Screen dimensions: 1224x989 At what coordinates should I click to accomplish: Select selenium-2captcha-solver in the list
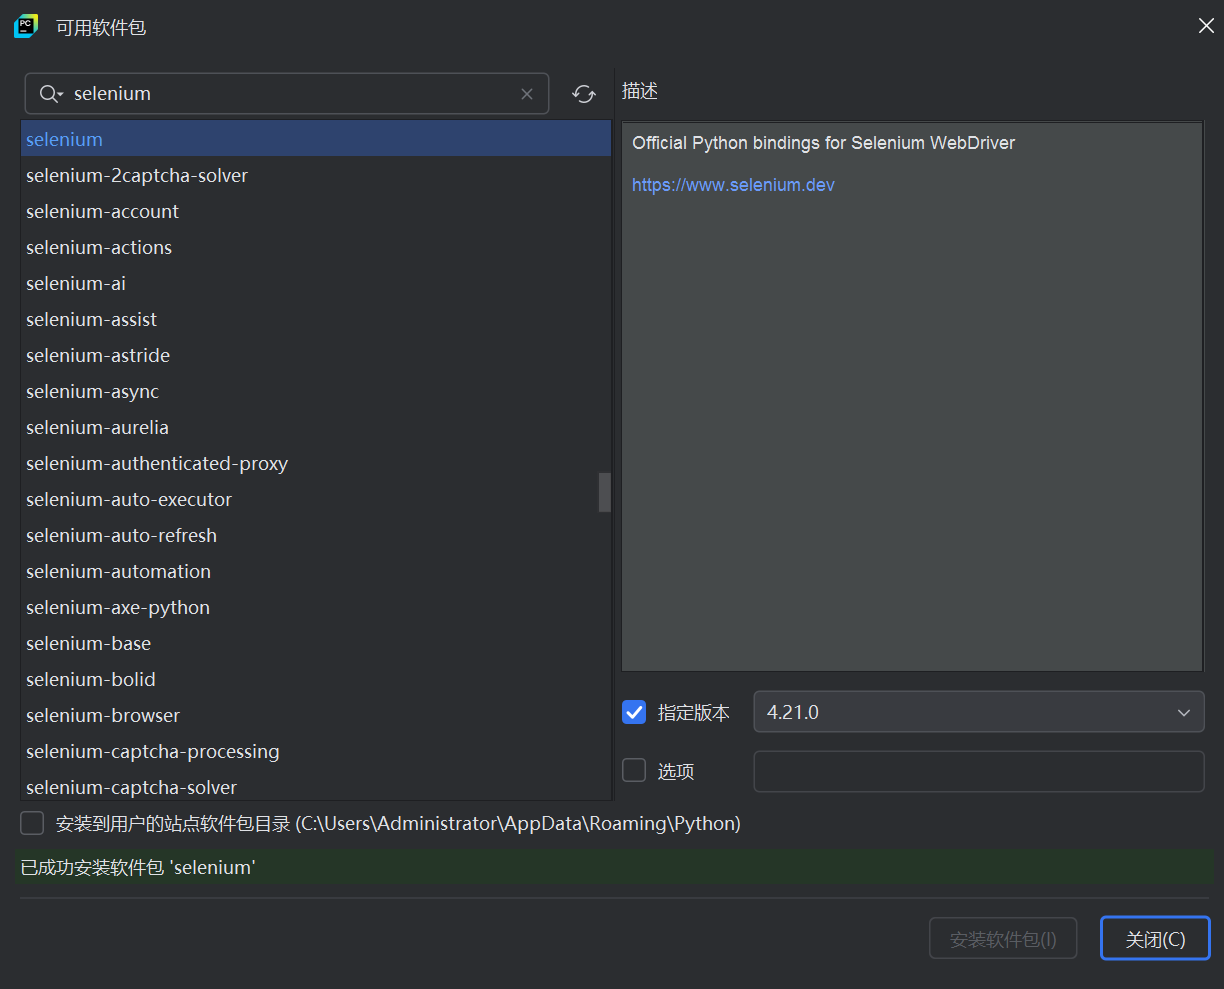[316, 175]
